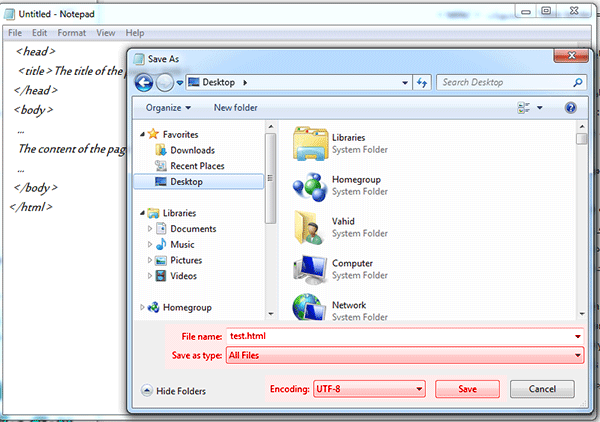Image resolution: width=600 pixels, height=422 pixels.
Task: Expand the Documents library node
Action: click(150, 229)
